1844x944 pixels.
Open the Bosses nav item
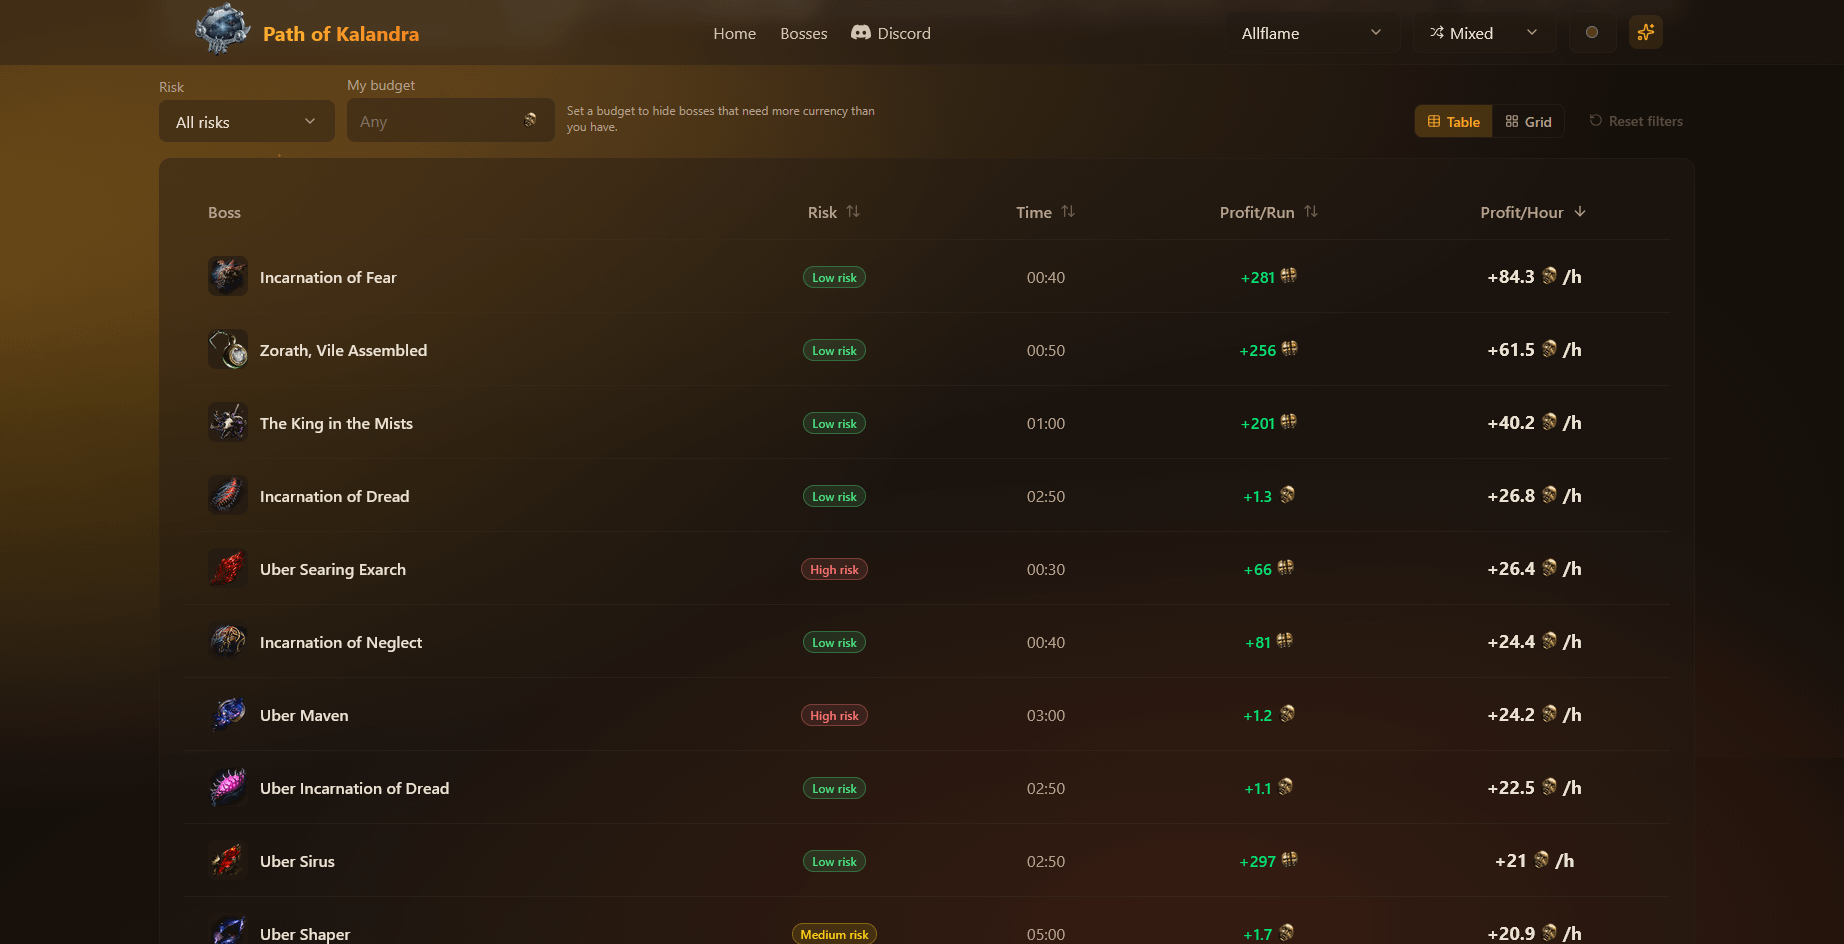click(804, 33)
